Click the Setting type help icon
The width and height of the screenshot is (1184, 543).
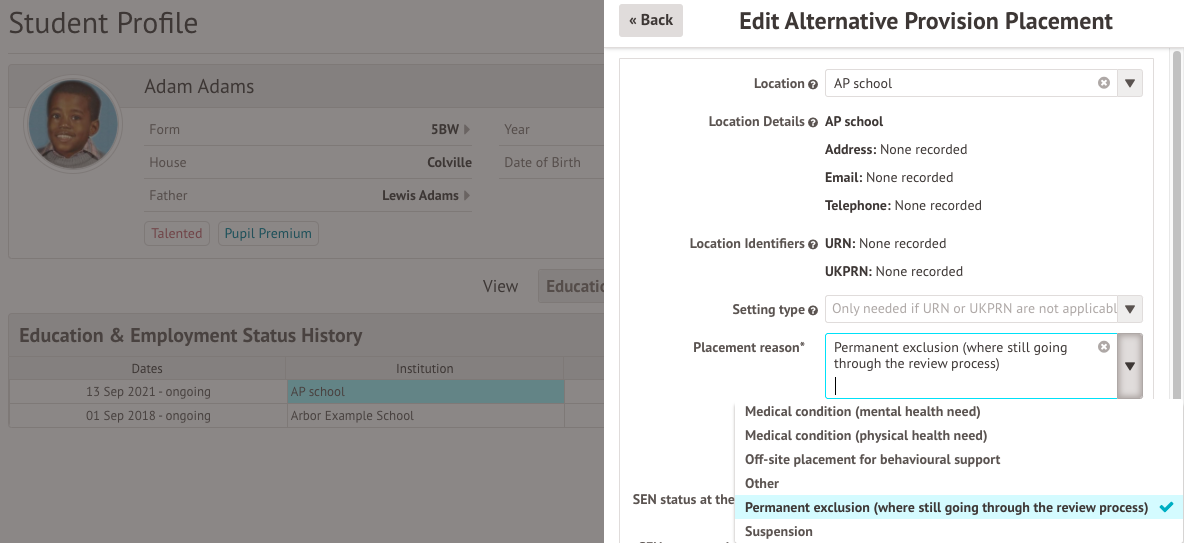(x=813, y=310)
